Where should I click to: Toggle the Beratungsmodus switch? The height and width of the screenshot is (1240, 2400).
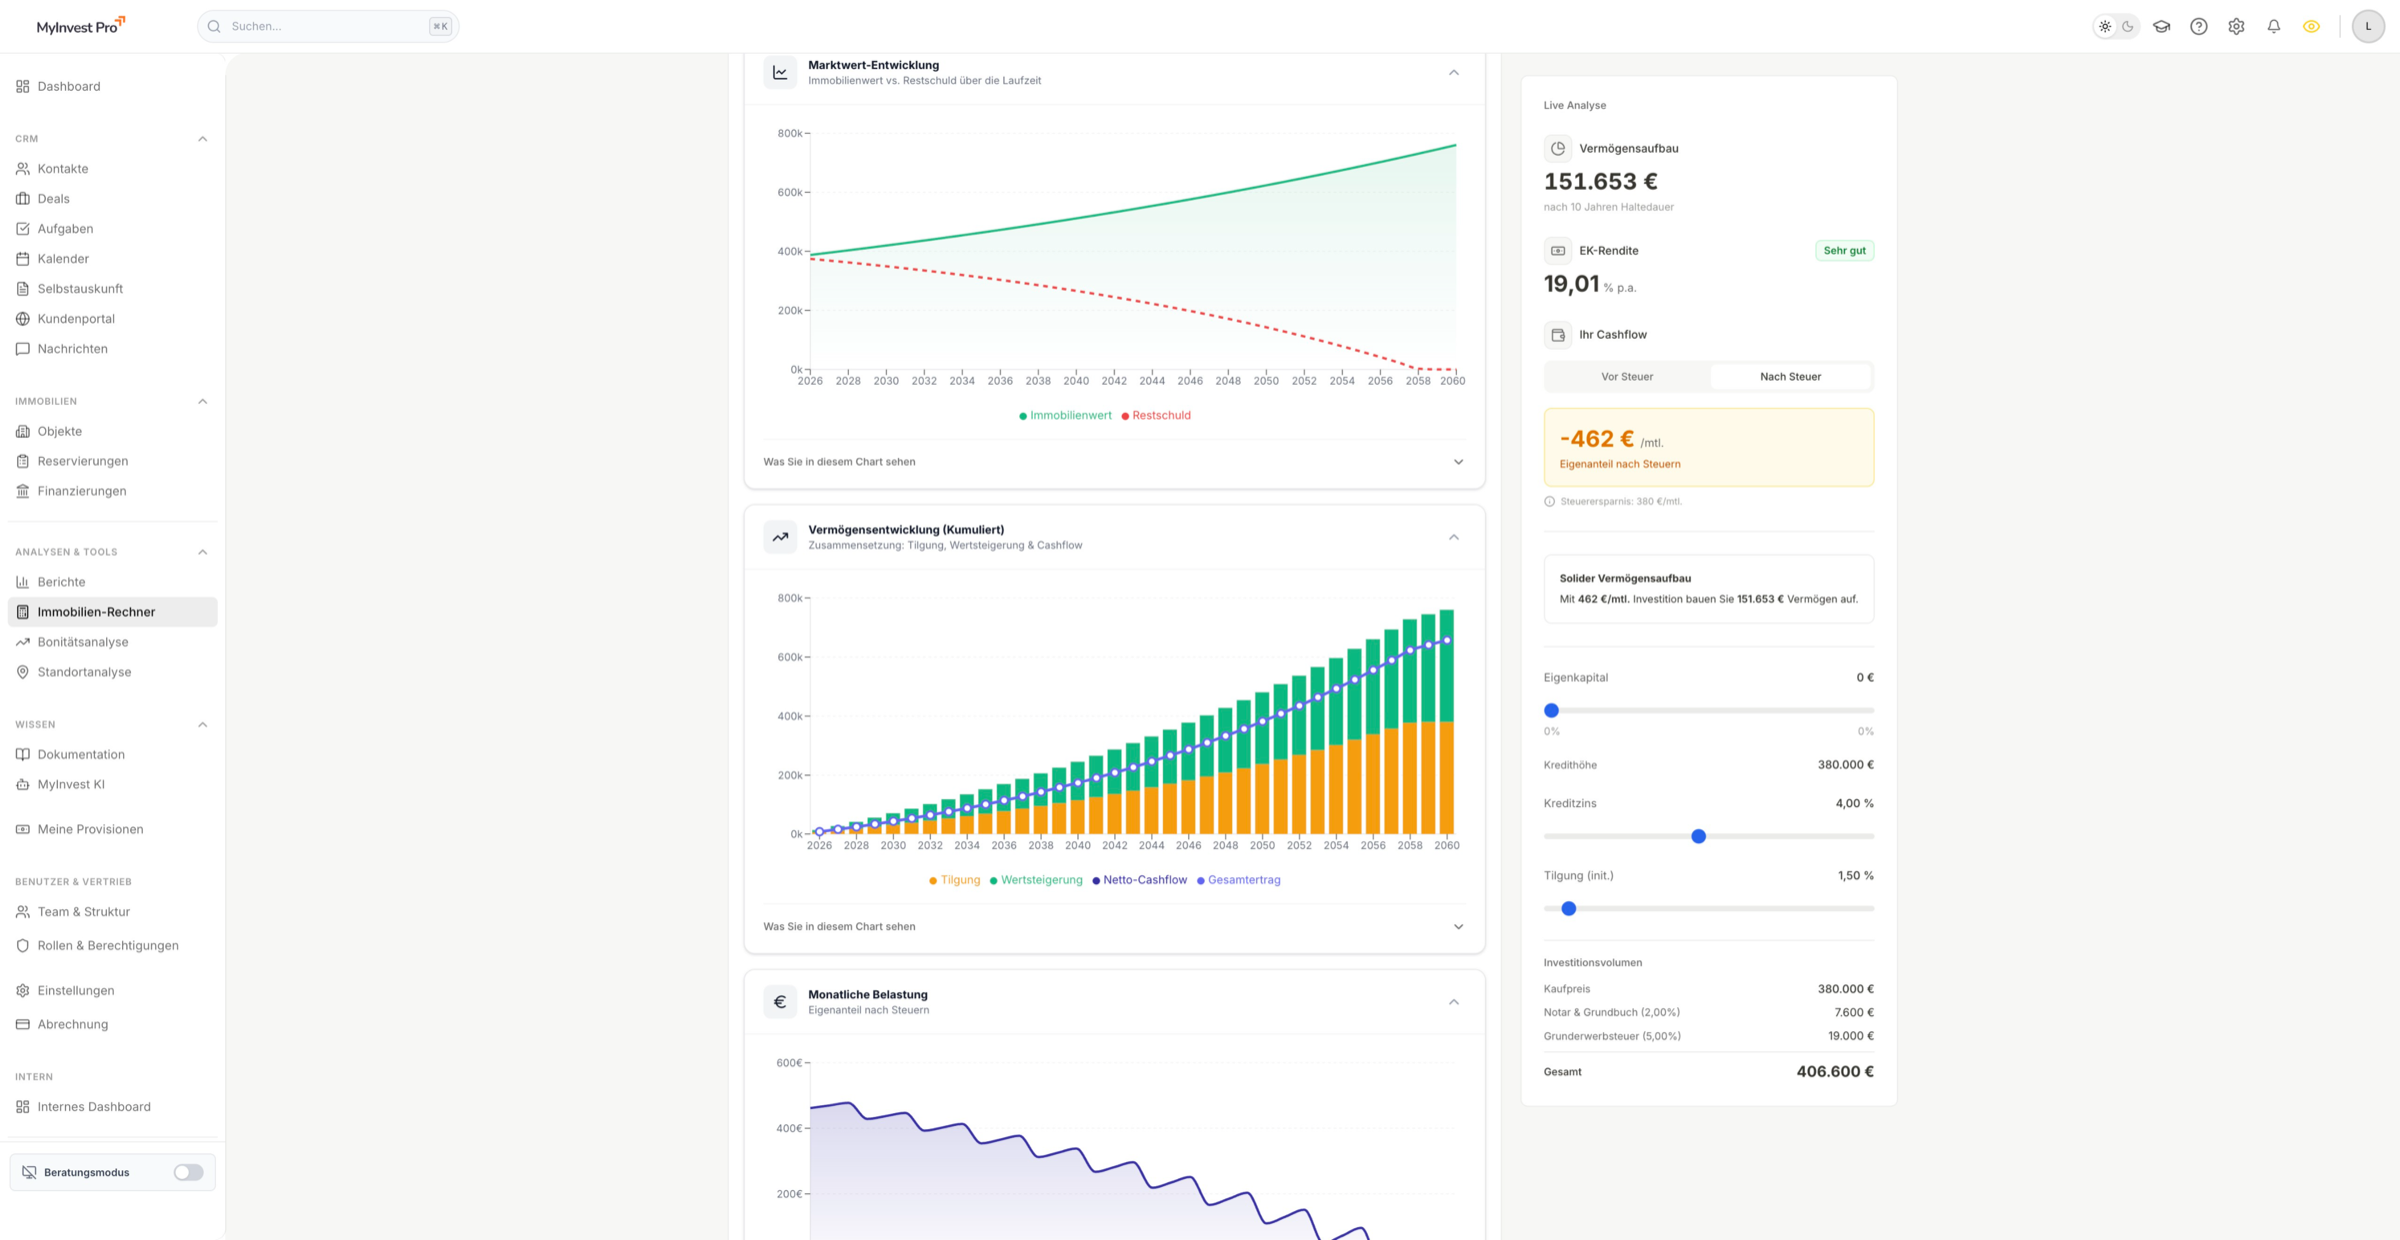[188, 1172]
